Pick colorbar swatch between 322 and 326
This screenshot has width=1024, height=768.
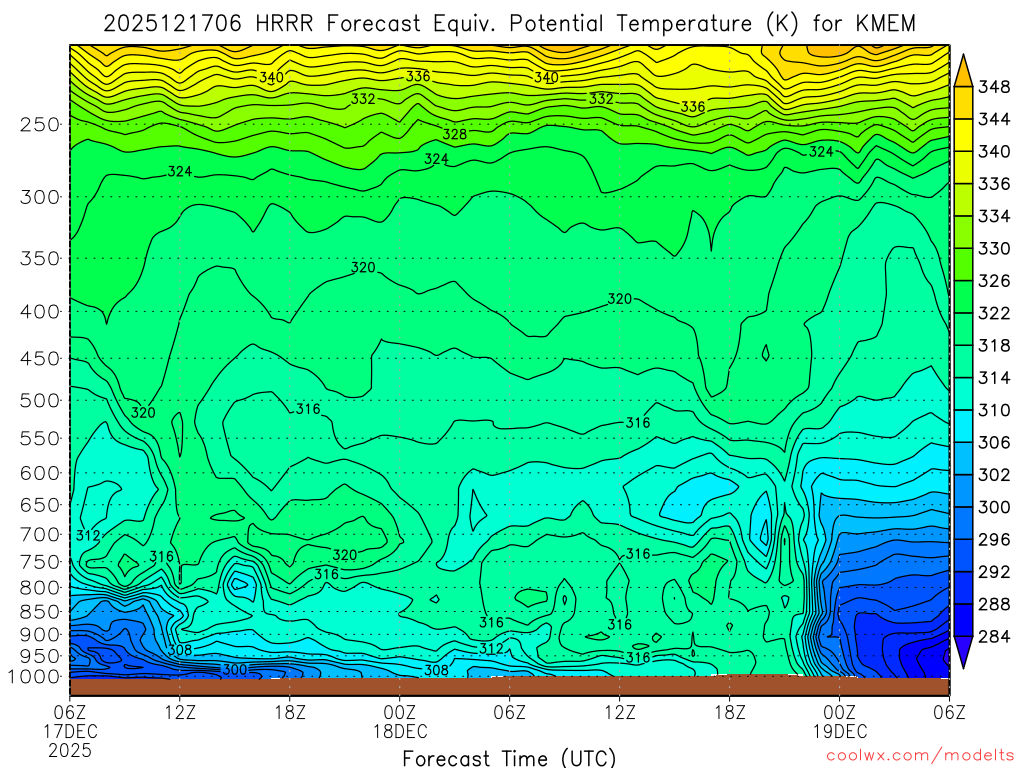pos(963,297)
